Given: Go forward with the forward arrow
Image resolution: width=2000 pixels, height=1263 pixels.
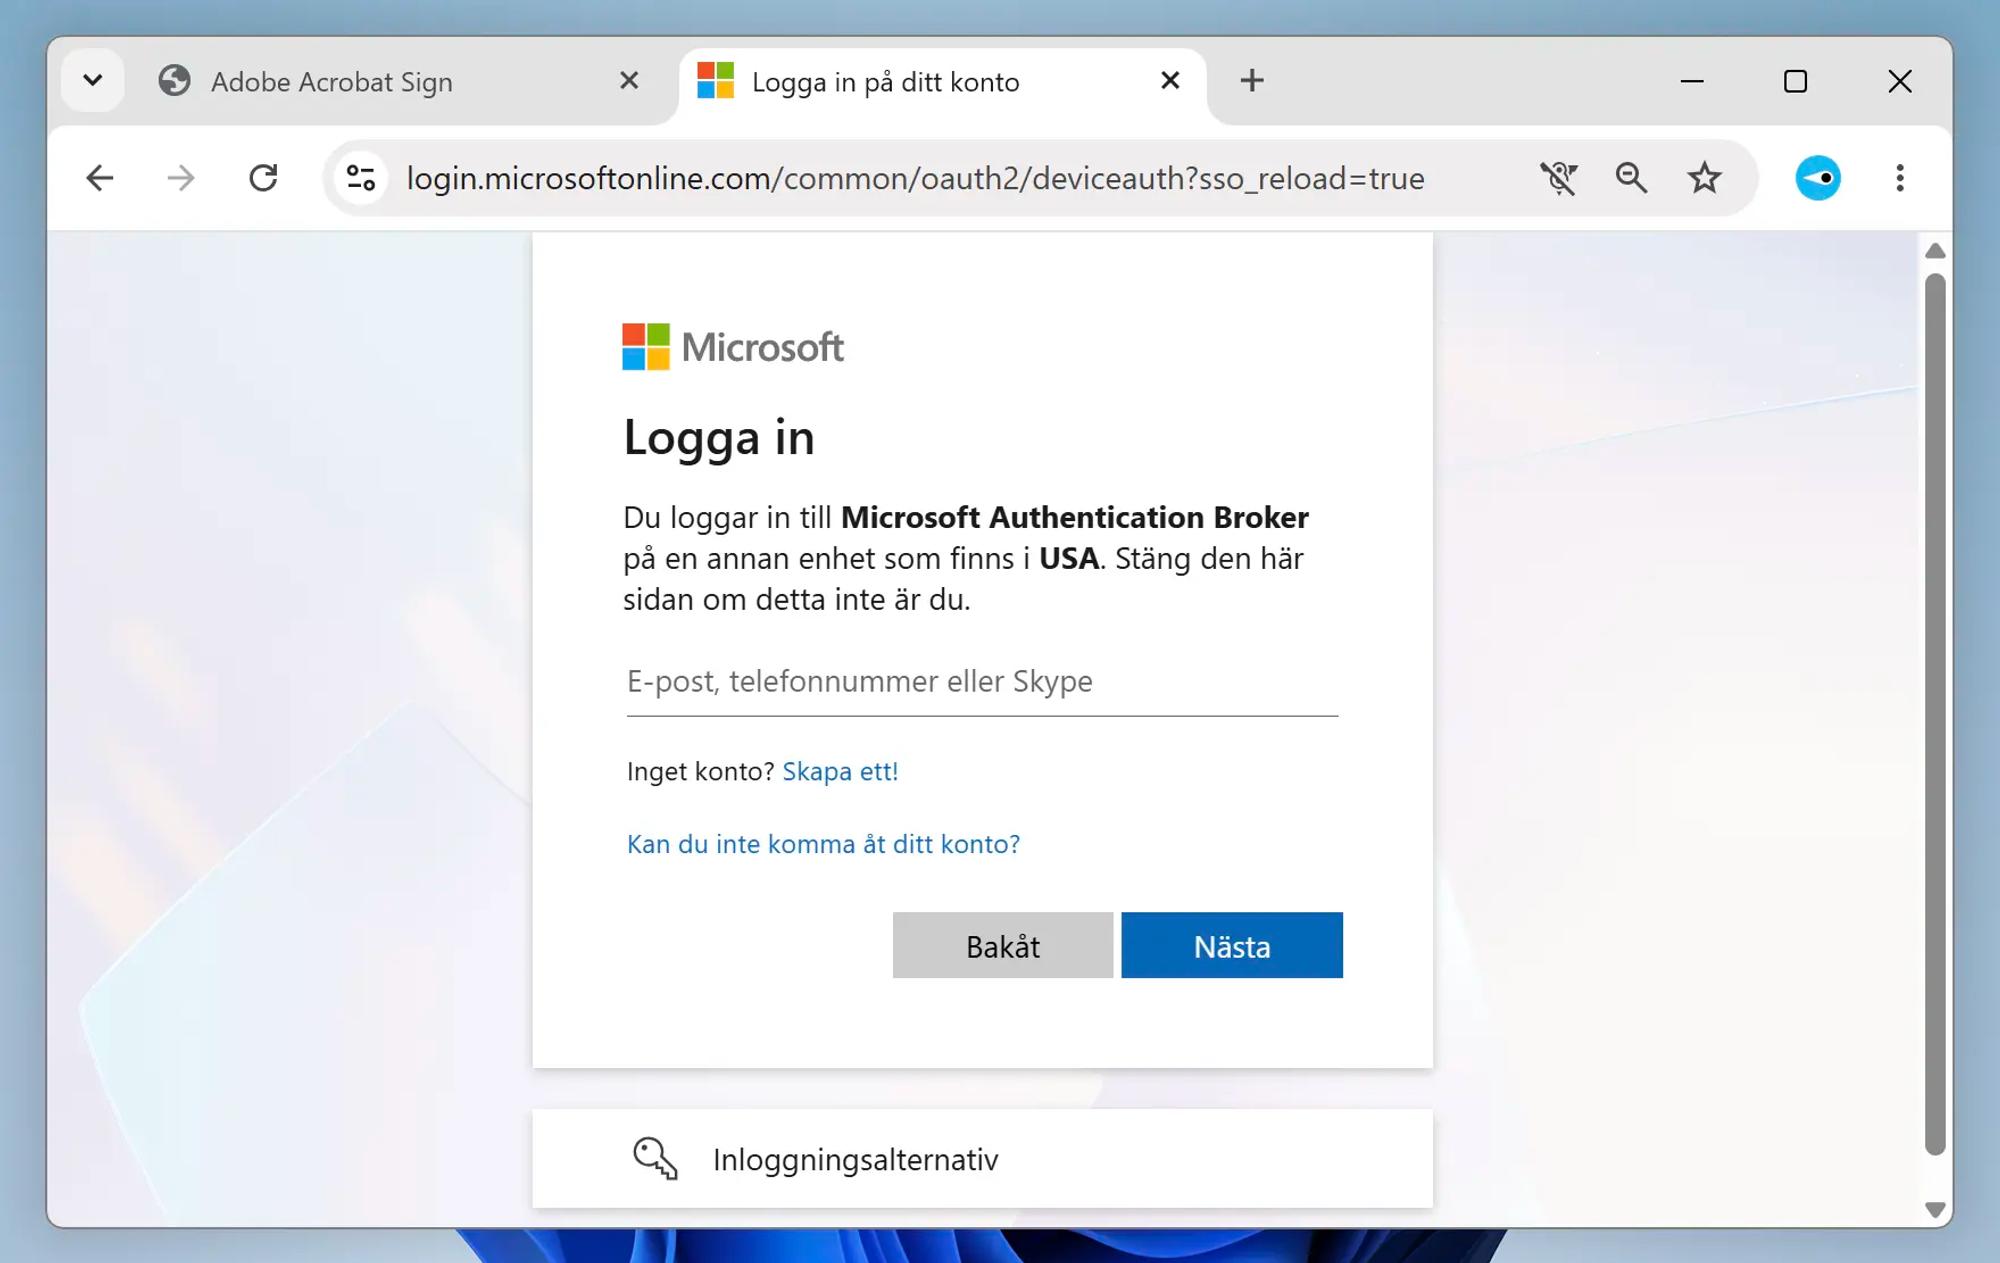Looking at the screenshot, I should coord(181,178).
